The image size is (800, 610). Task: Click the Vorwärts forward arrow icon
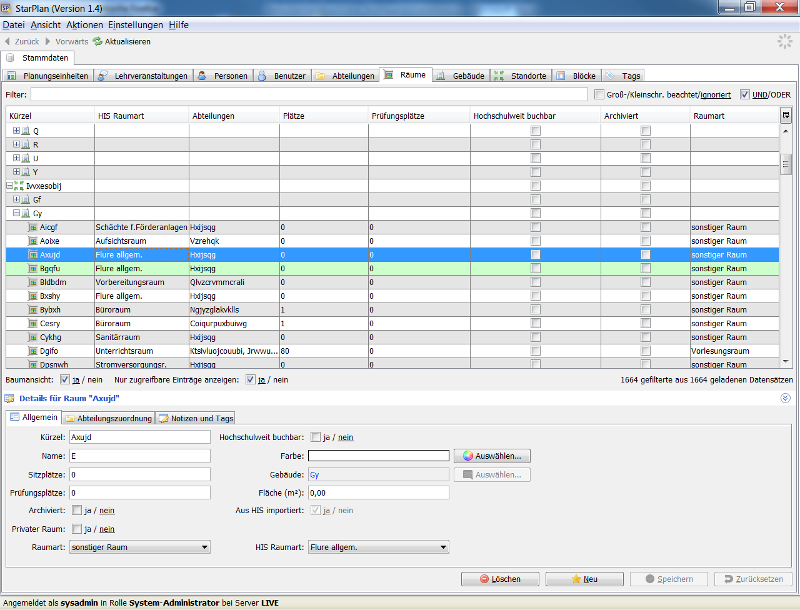point(48,41)
